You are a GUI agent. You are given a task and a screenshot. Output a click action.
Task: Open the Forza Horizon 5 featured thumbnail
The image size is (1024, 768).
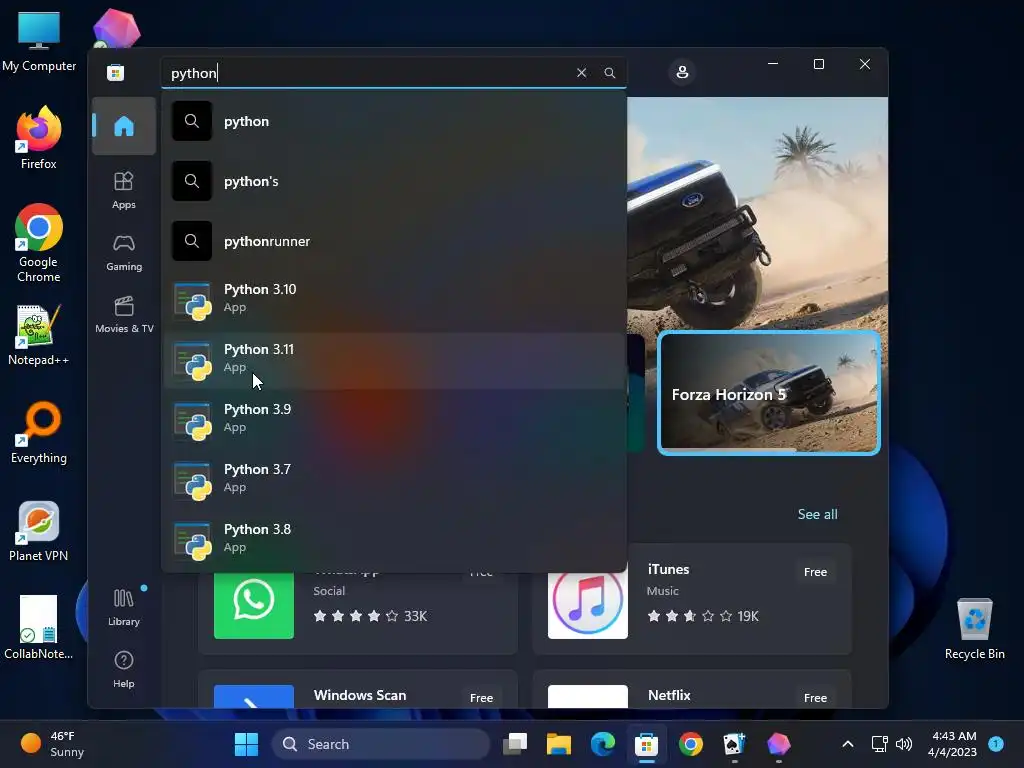point(769,392)
